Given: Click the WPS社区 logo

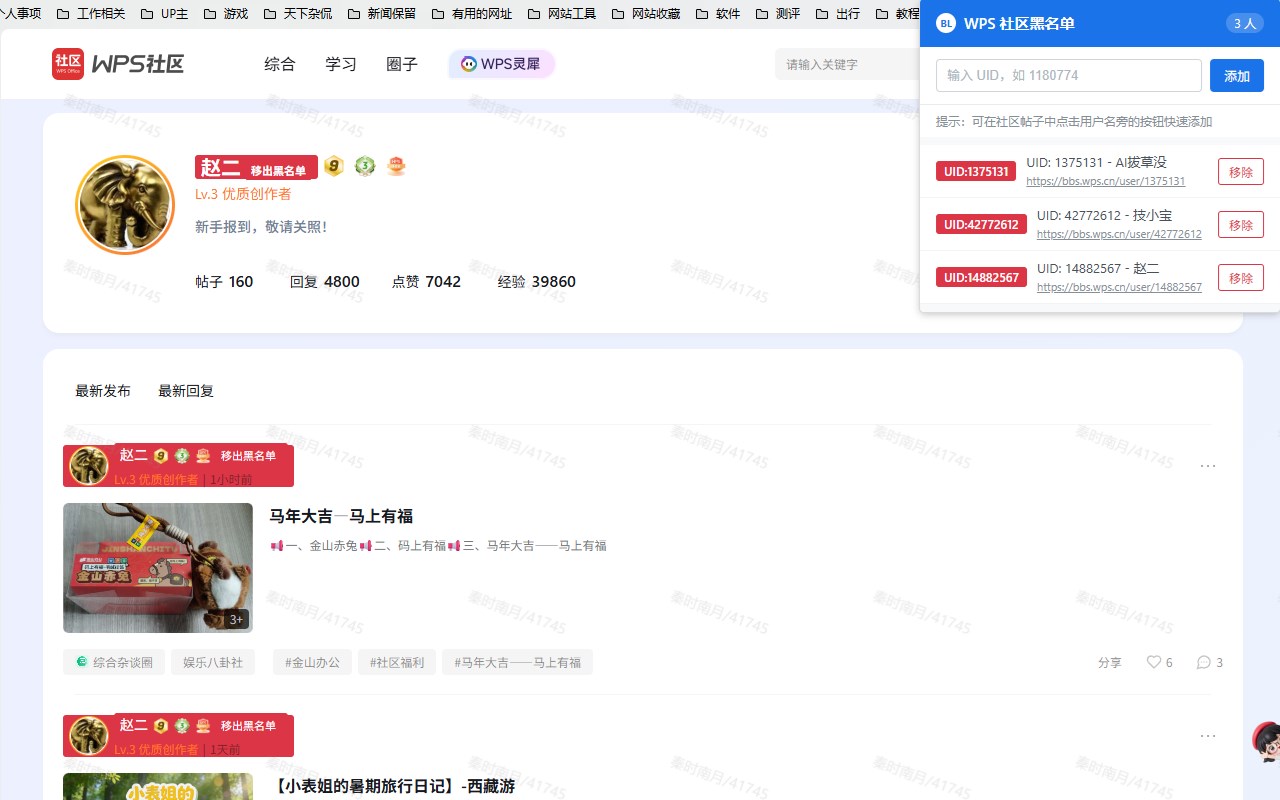Looking at the screenshot, I should click(118, 64).
